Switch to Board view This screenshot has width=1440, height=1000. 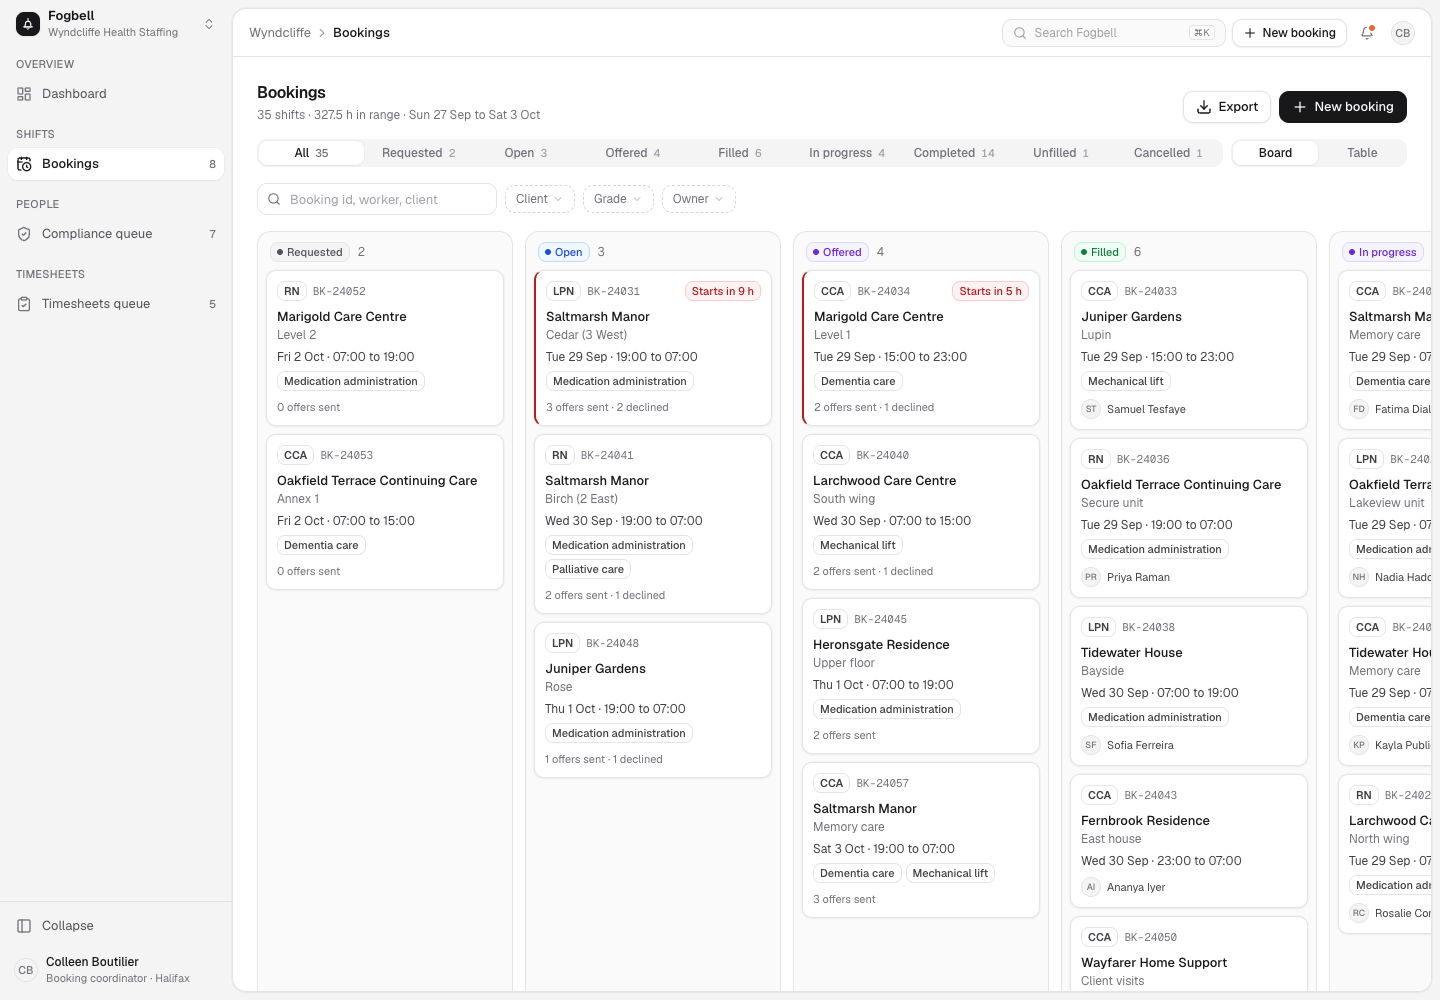click(1275, 153)
